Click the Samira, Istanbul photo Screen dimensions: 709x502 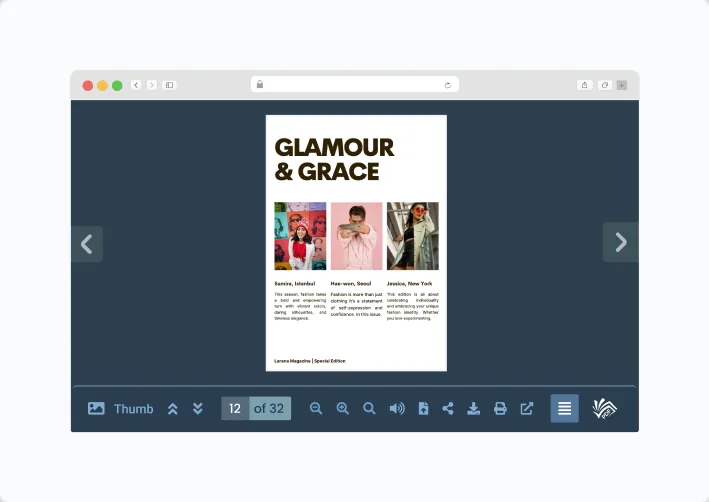tap(300, 236)
